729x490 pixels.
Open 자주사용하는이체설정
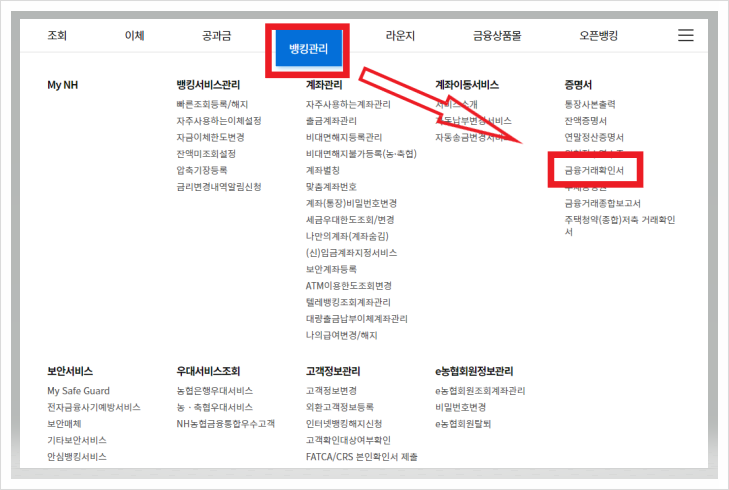tap(219, 121)
